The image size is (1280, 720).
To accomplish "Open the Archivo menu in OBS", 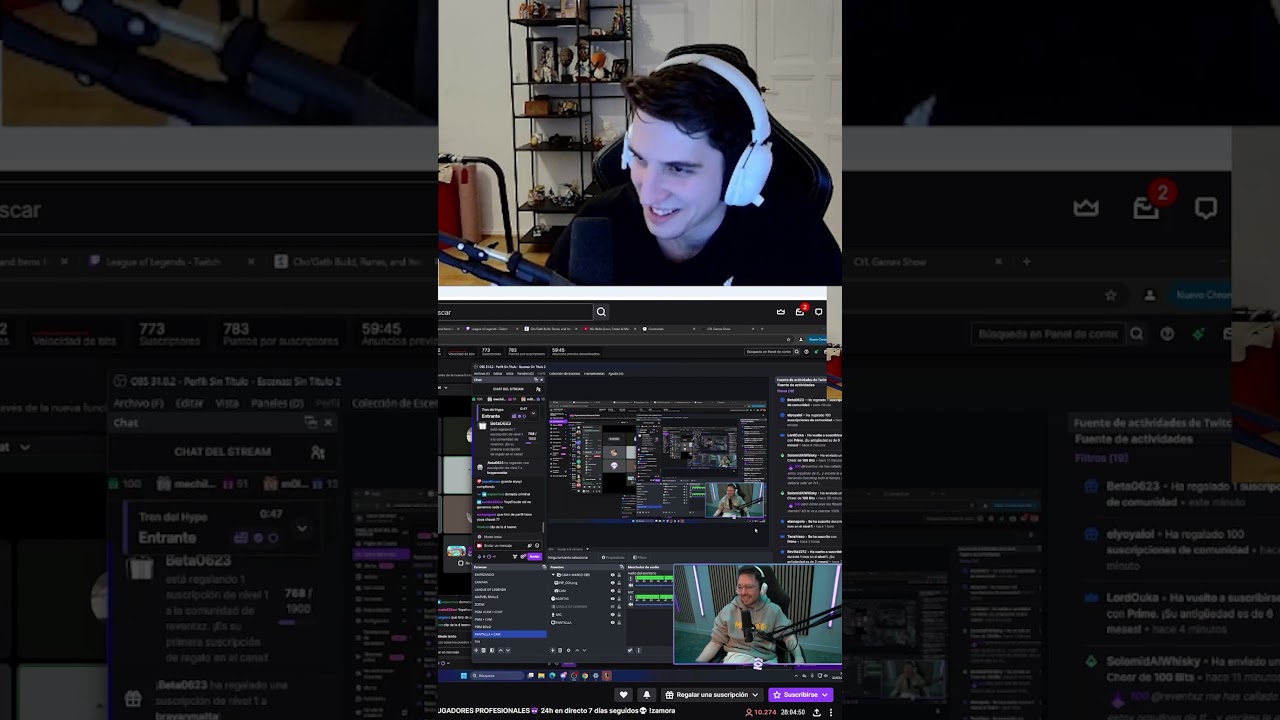I will (482, 373).
